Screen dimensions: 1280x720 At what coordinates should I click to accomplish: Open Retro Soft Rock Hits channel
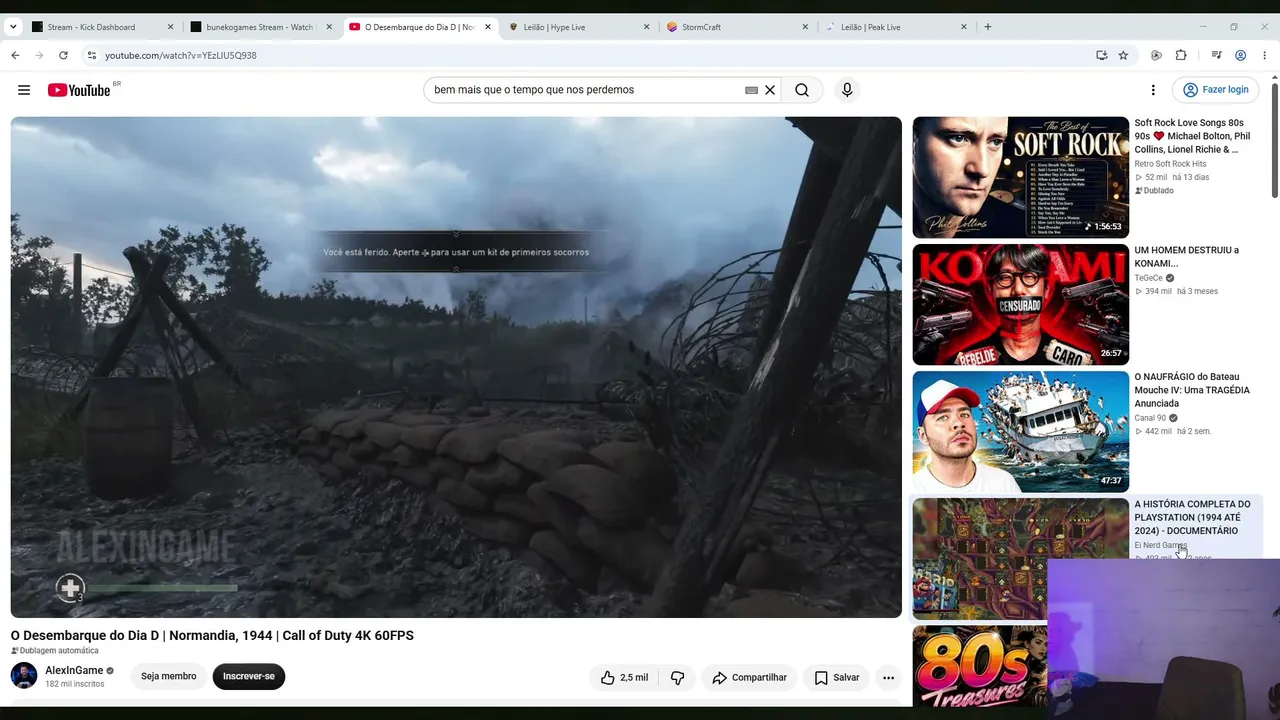tap(1170, 164)
